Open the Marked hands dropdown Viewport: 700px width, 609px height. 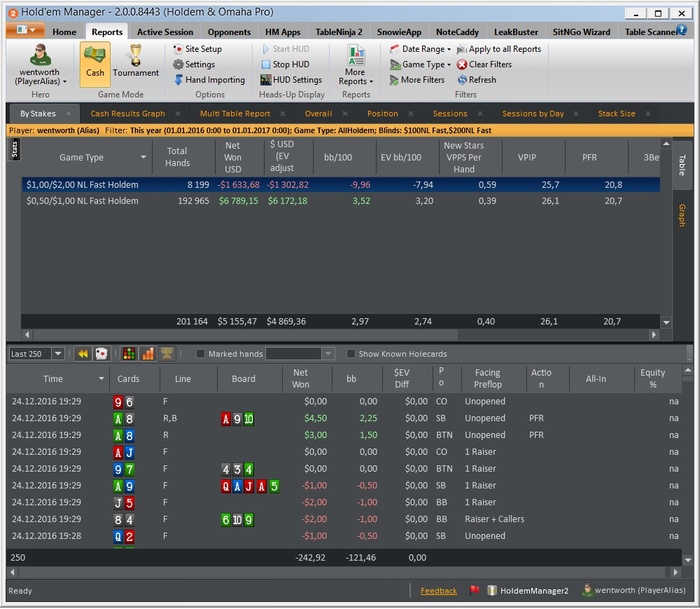pos(328,354)
